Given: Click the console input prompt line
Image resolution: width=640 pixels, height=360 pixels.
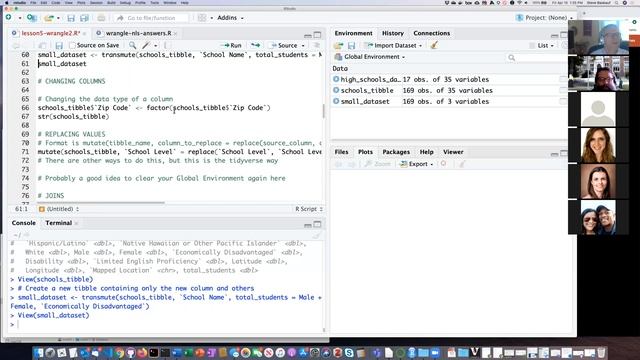Looking at the screenshot, I should tap(167, 324).
